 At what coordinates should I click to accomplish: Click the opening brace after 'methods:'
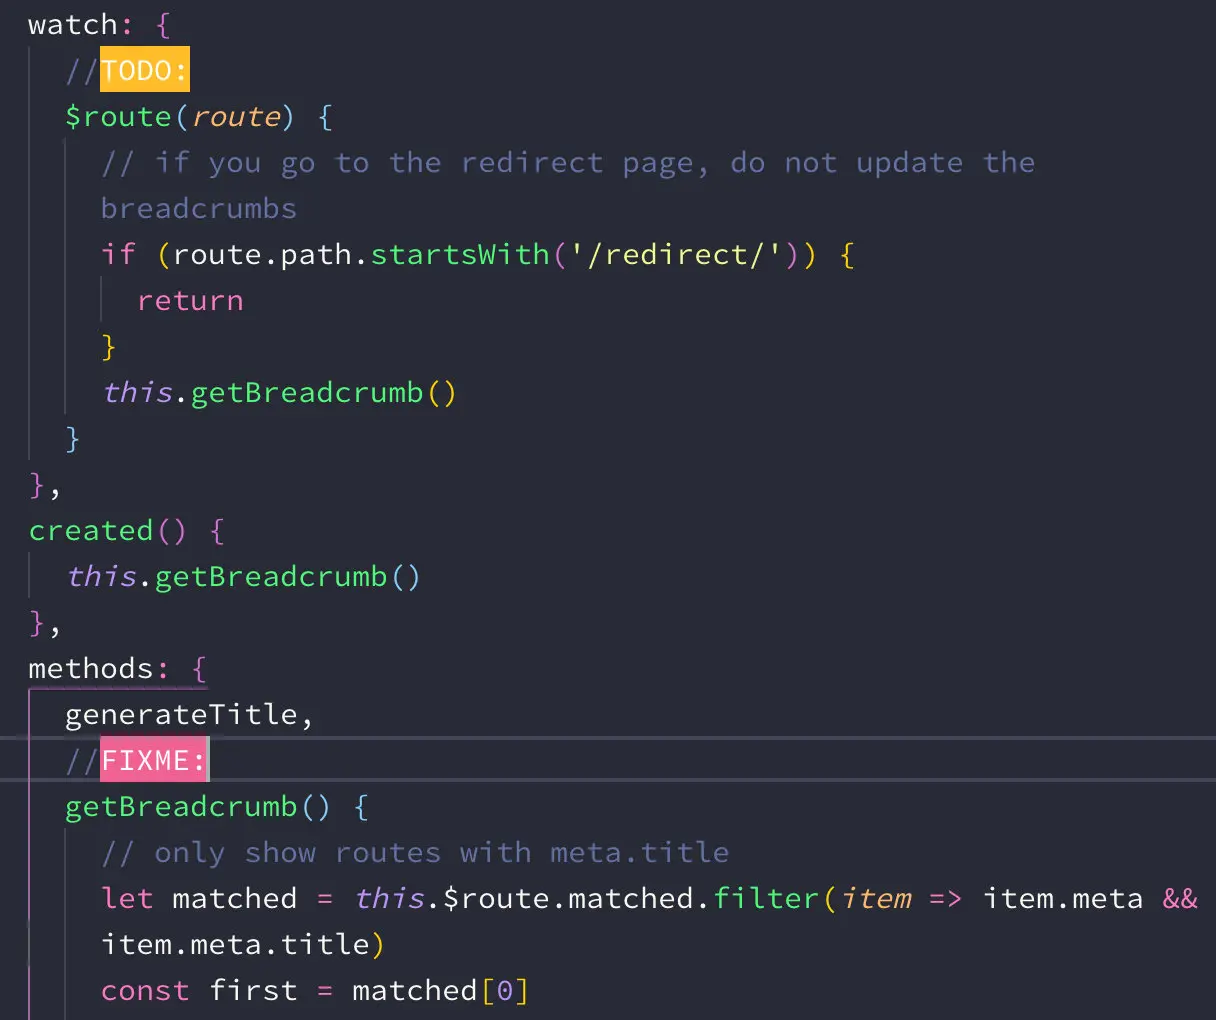pyautogui.click(x=199, y=668)
